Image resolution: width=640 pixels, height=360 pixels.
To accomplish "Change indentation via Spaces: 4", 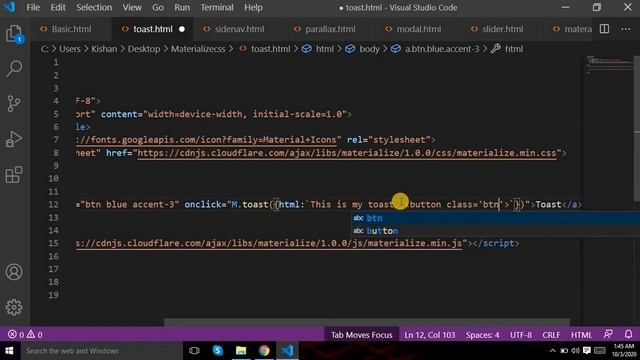I will (482, 335).
